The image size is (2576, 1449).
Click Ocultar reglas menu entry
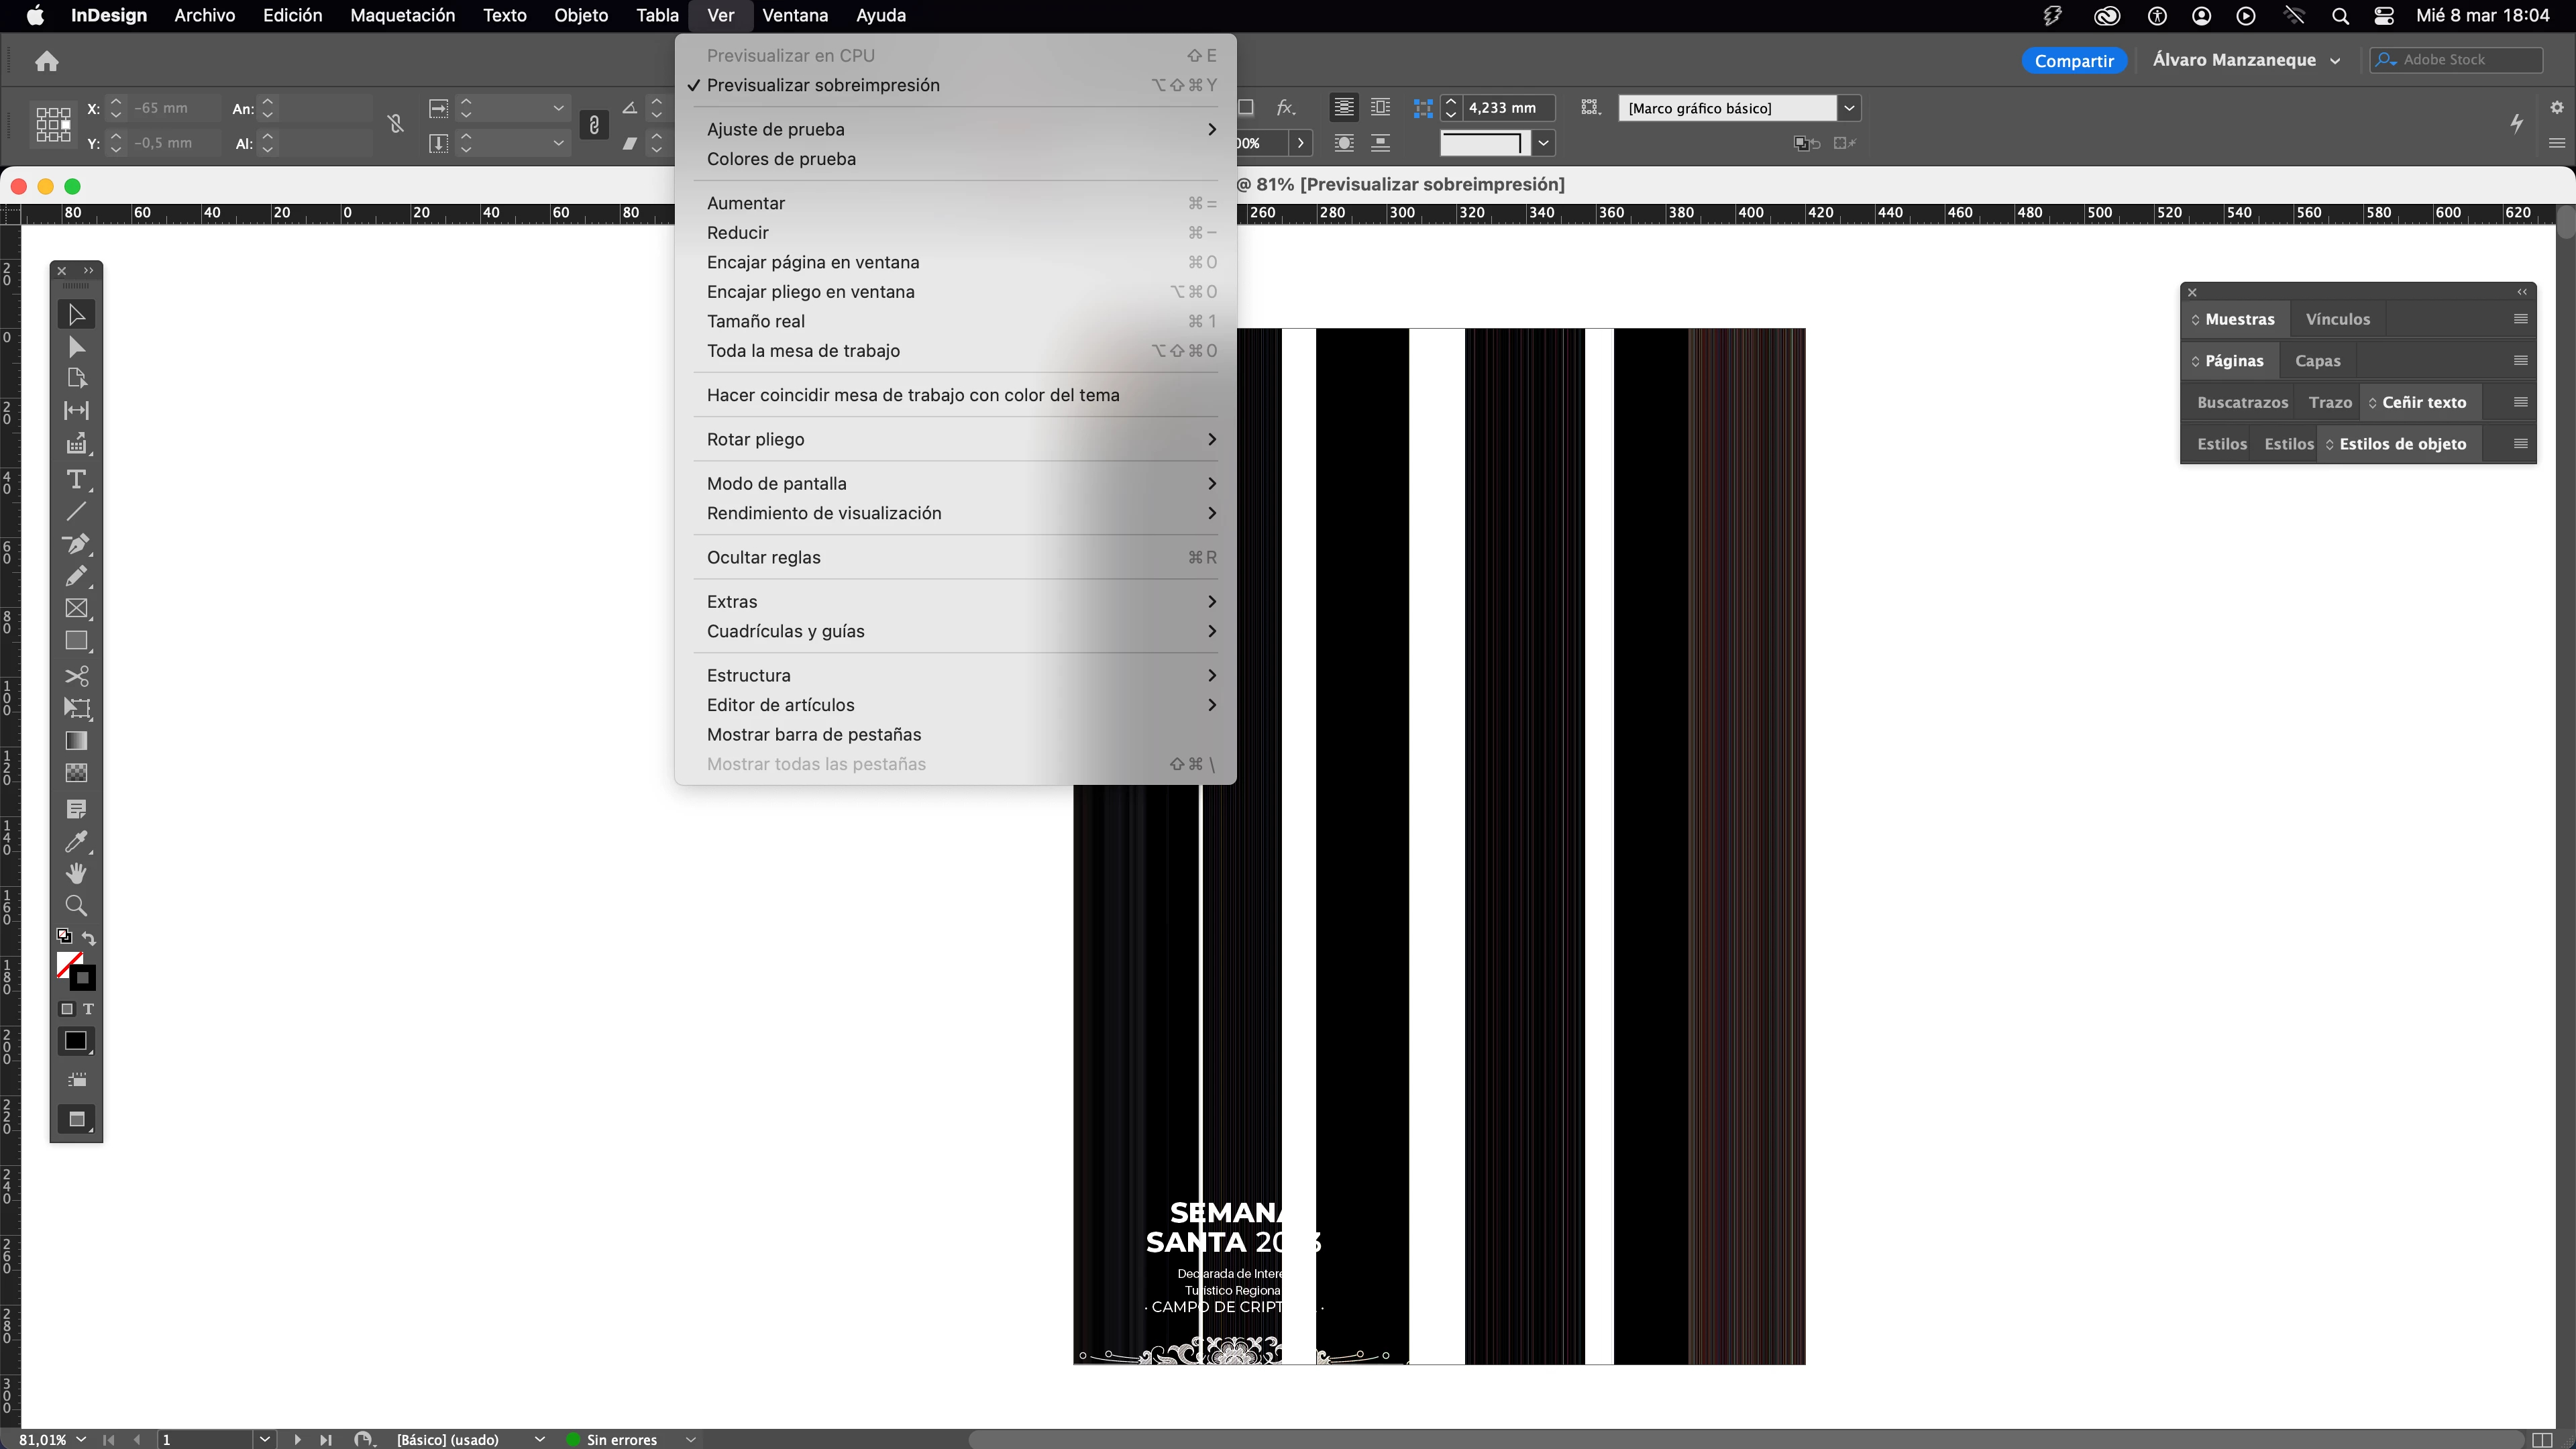(x=763, y=557)
